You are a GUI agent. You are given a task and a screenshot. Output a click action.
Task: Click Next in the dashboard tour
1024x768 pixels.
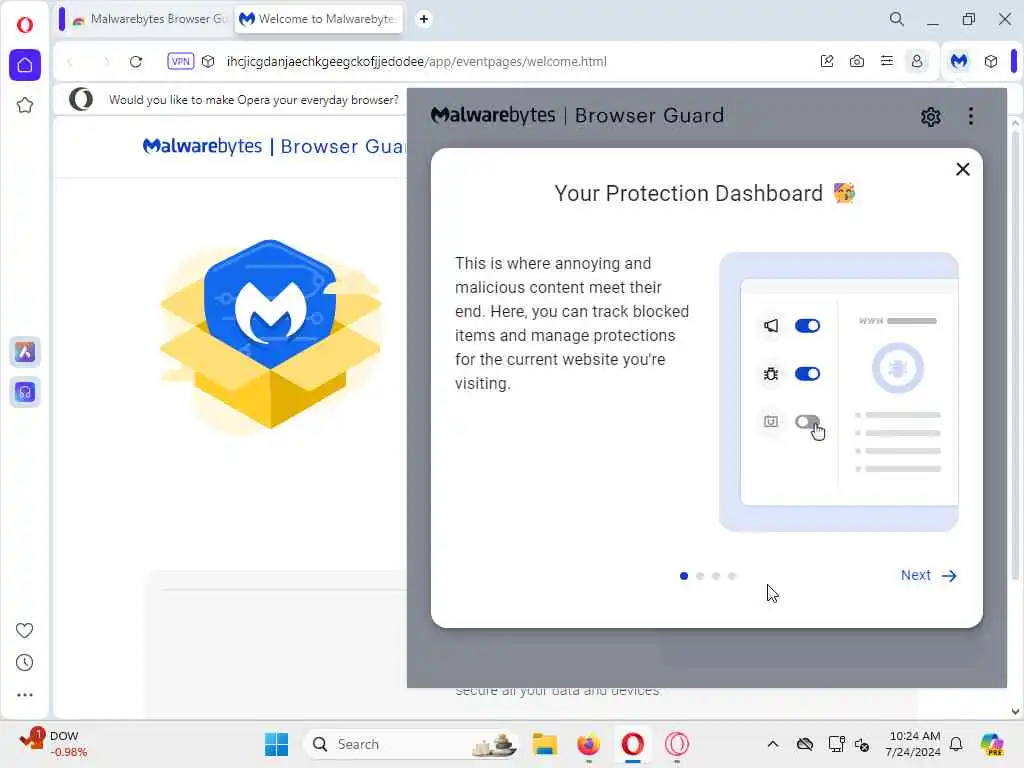pos(928,575)
